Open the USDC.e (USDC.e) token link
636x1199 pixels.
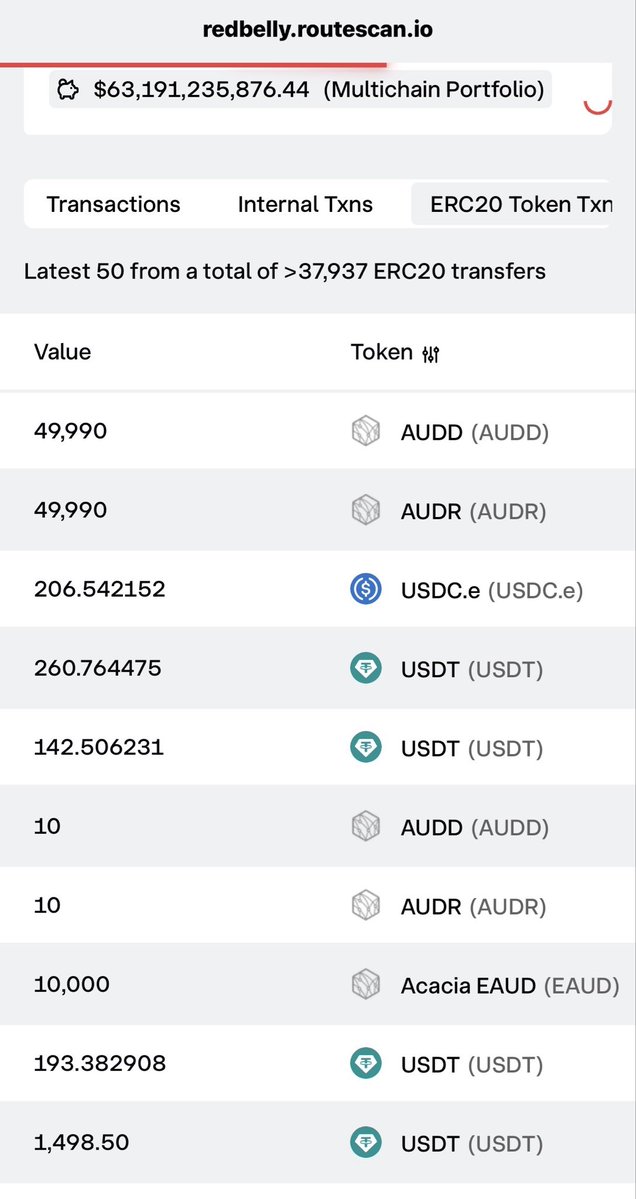pyautogui.click(x=492, y=590)
